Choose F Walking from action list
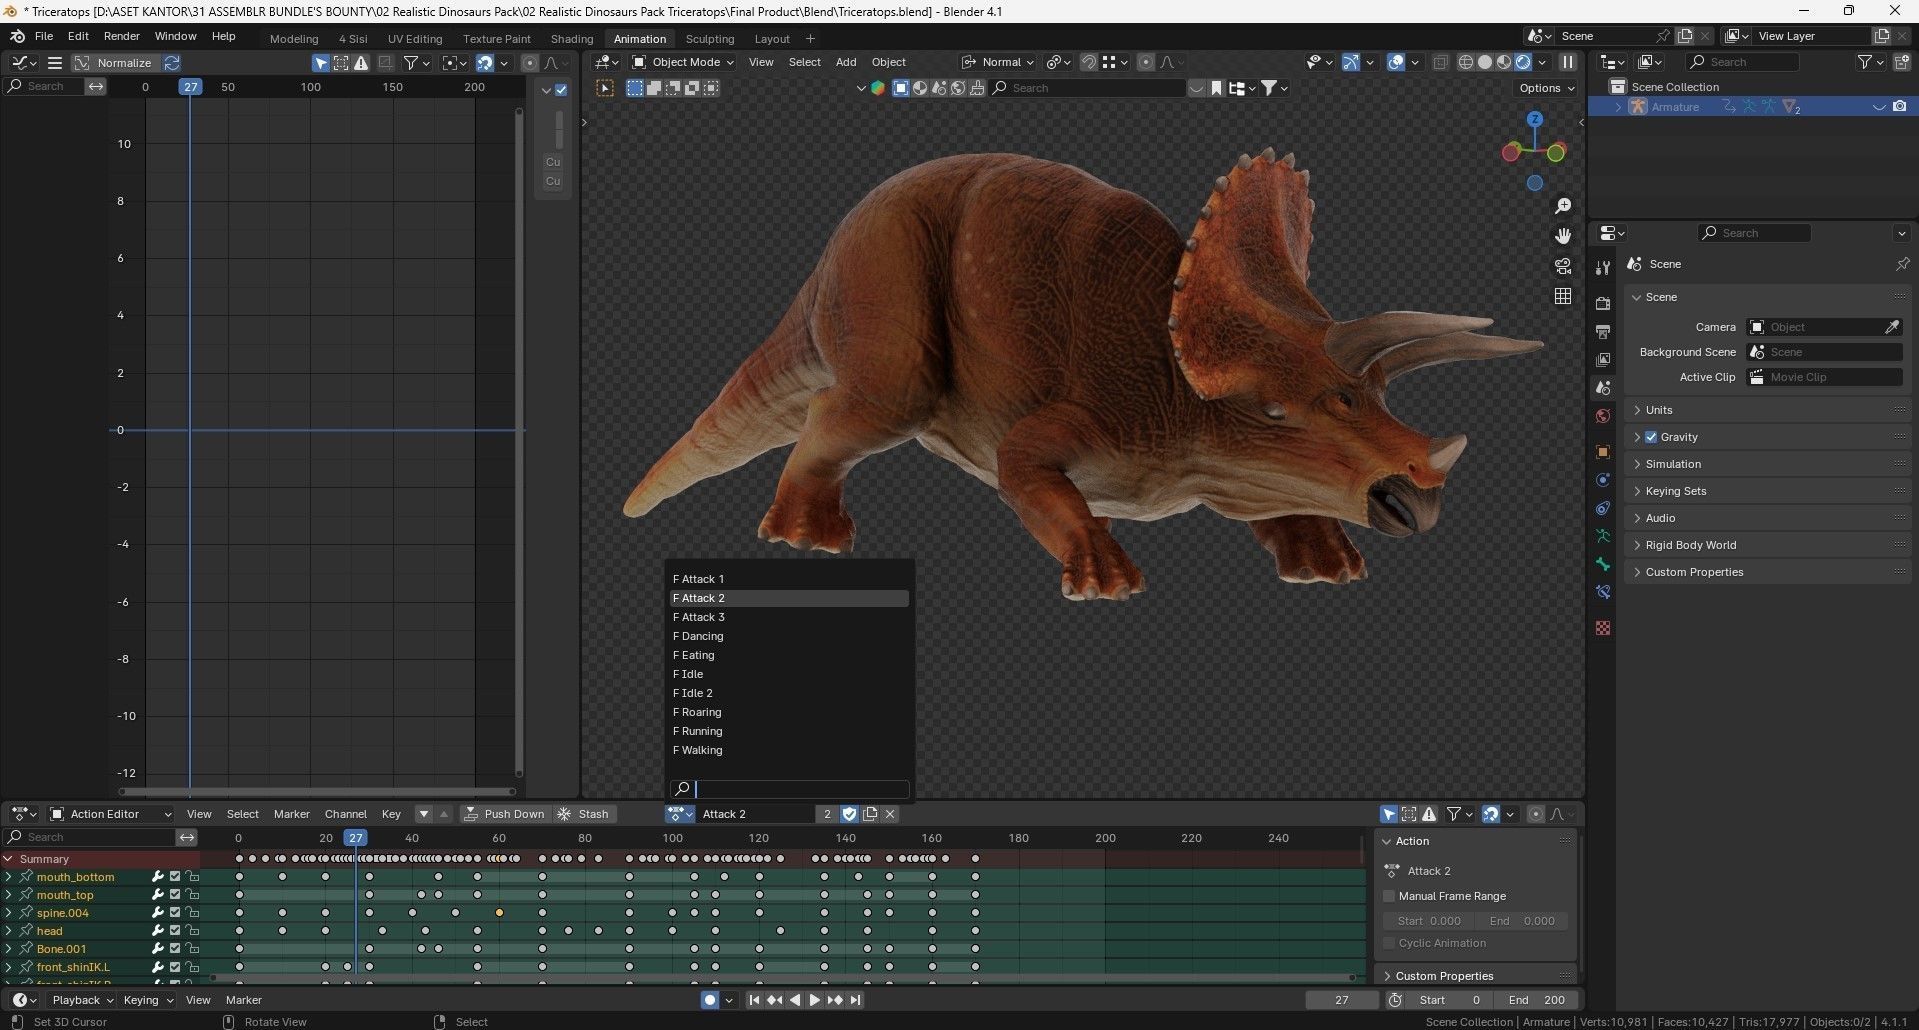This screenshot has height=1030, width=1919. tap(789, 750)
